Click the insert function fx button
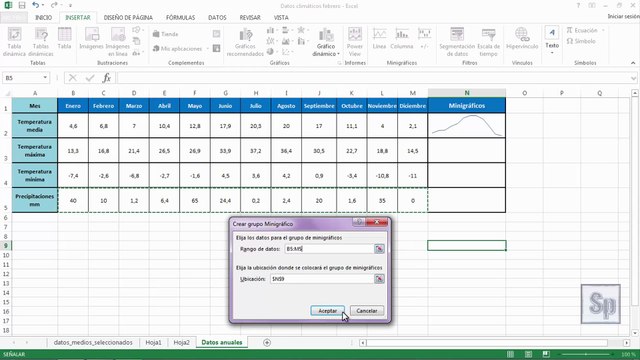The height and width of the screenshot is (360, 640). tap(107, 78)
